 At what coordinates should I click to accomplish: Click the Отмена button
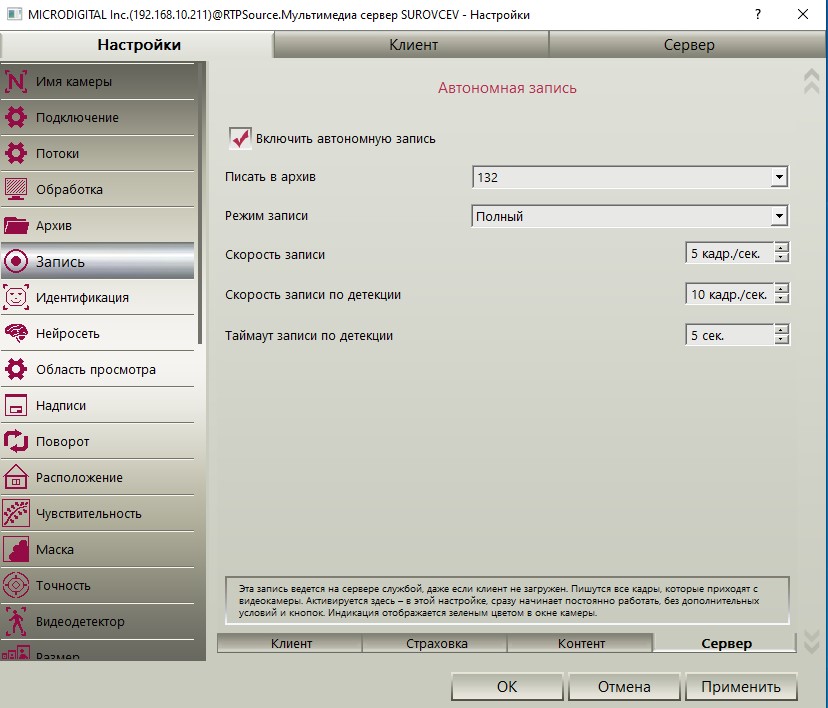(624, 686)
